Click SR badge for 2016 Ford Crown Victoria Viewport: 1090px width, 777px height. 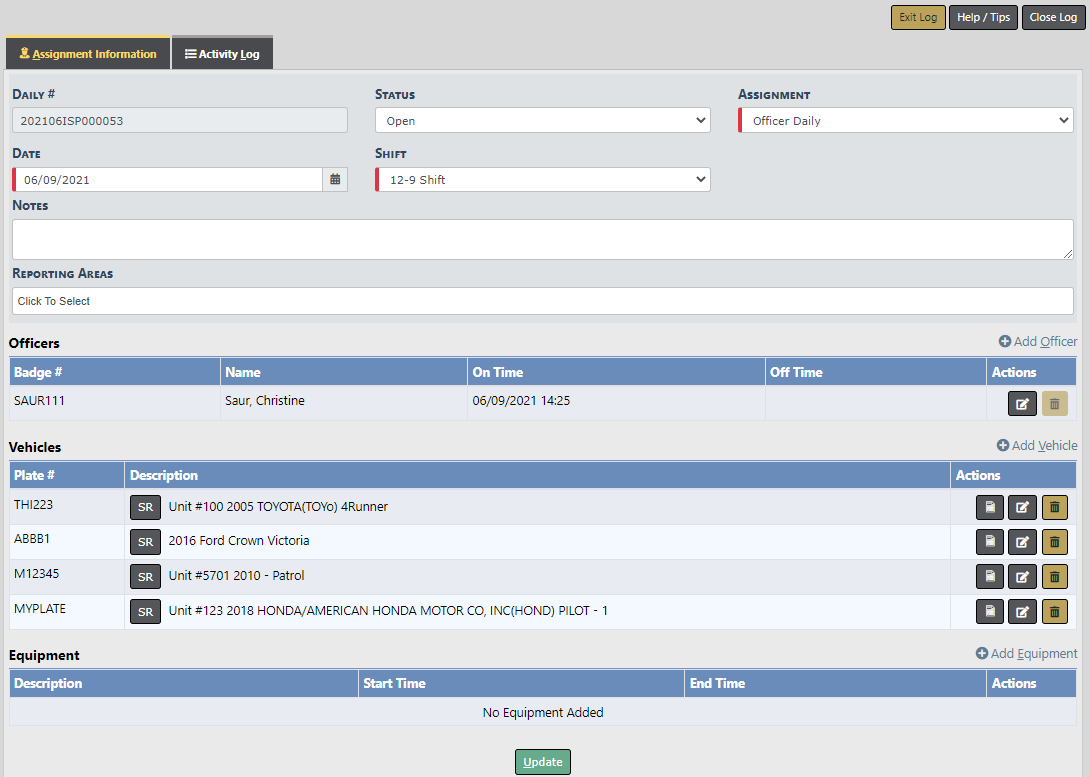coord(145,542)
